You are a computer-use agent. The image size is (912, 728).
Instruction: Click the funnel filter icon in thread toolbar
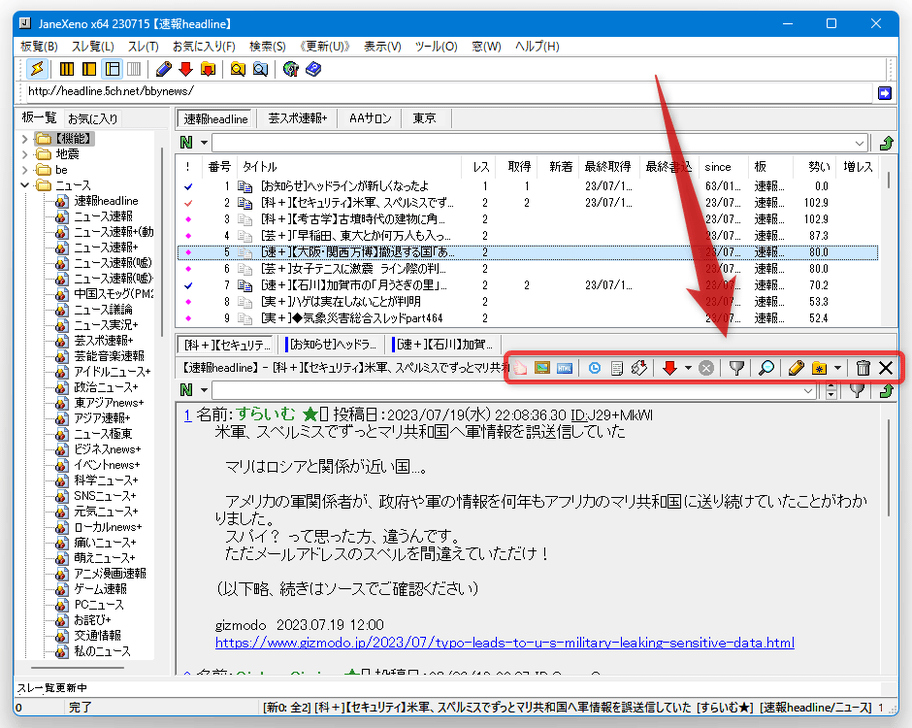click(736, 367)
